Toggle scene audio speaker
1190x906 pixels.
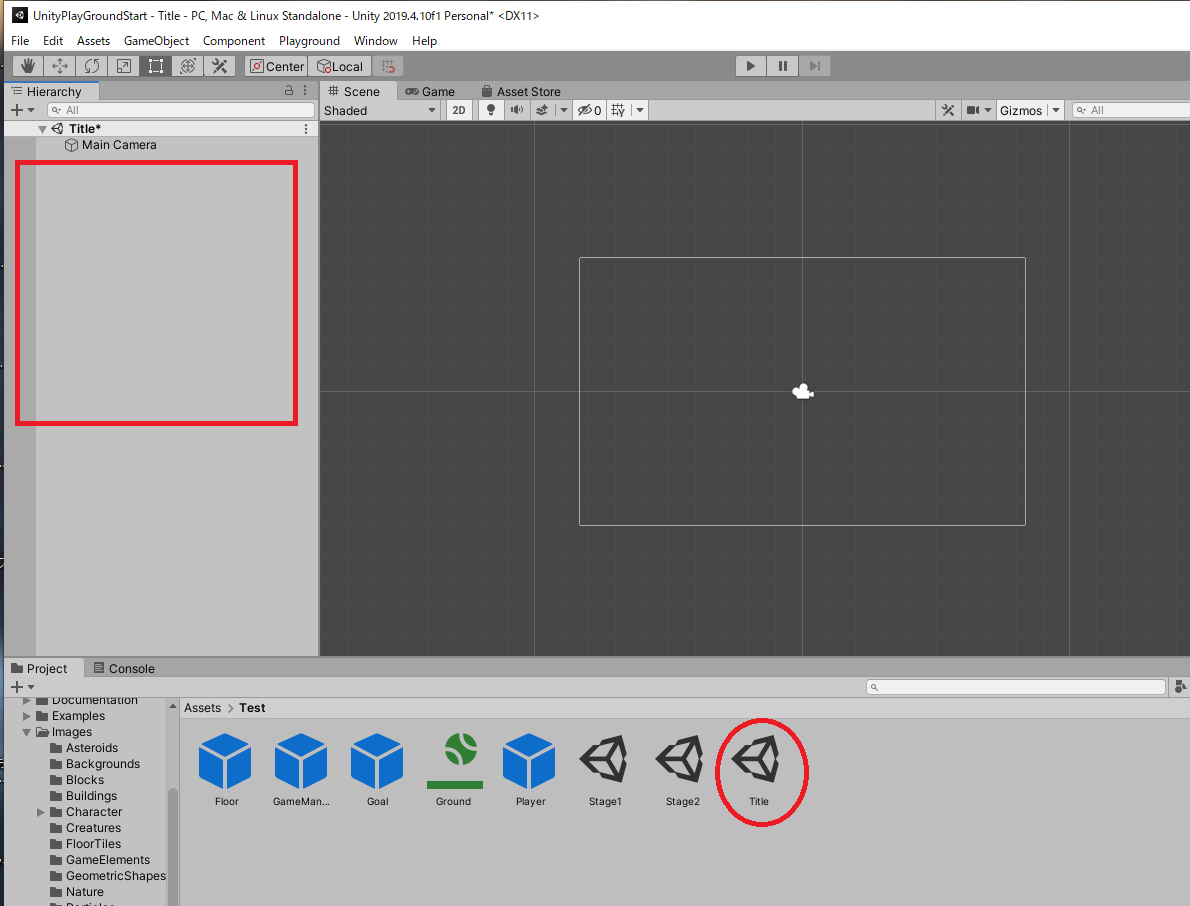point(517,111)
